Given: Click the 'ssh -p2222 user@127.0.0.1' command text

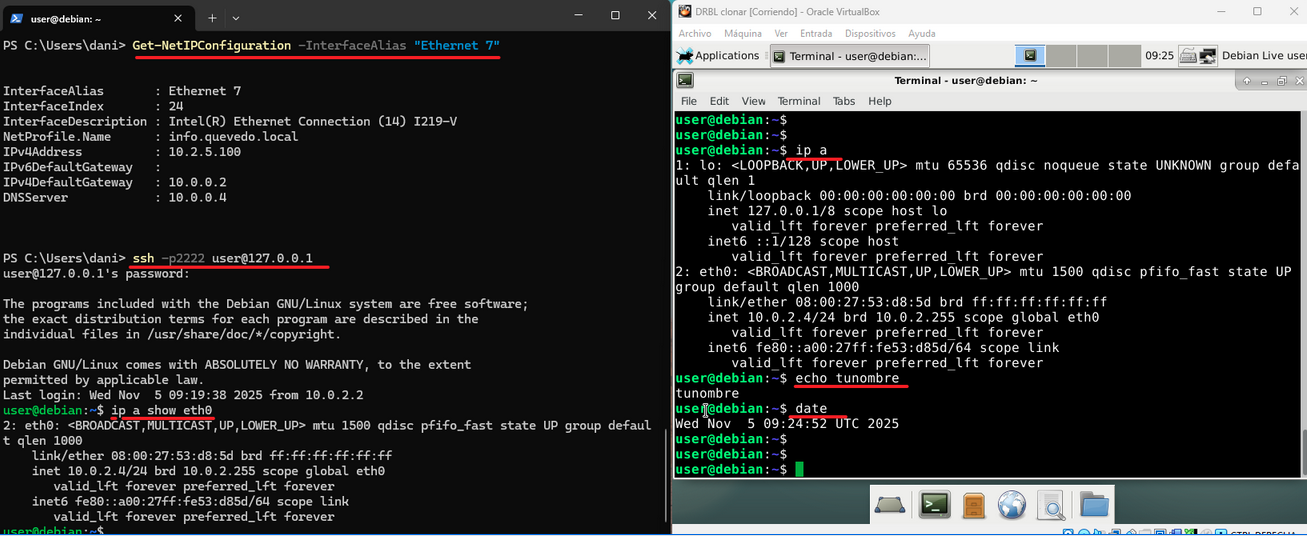Looking at the screenshot, I should click(222, 258).
